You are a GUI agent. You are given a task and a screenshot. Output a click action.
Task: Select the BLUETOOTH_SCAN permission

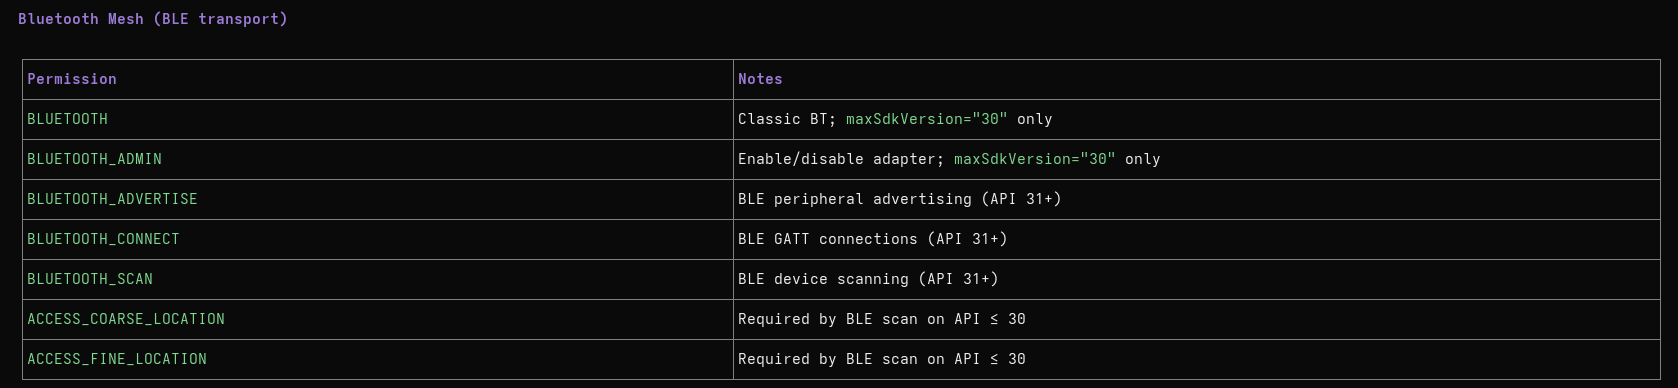[x=90, y=279]
